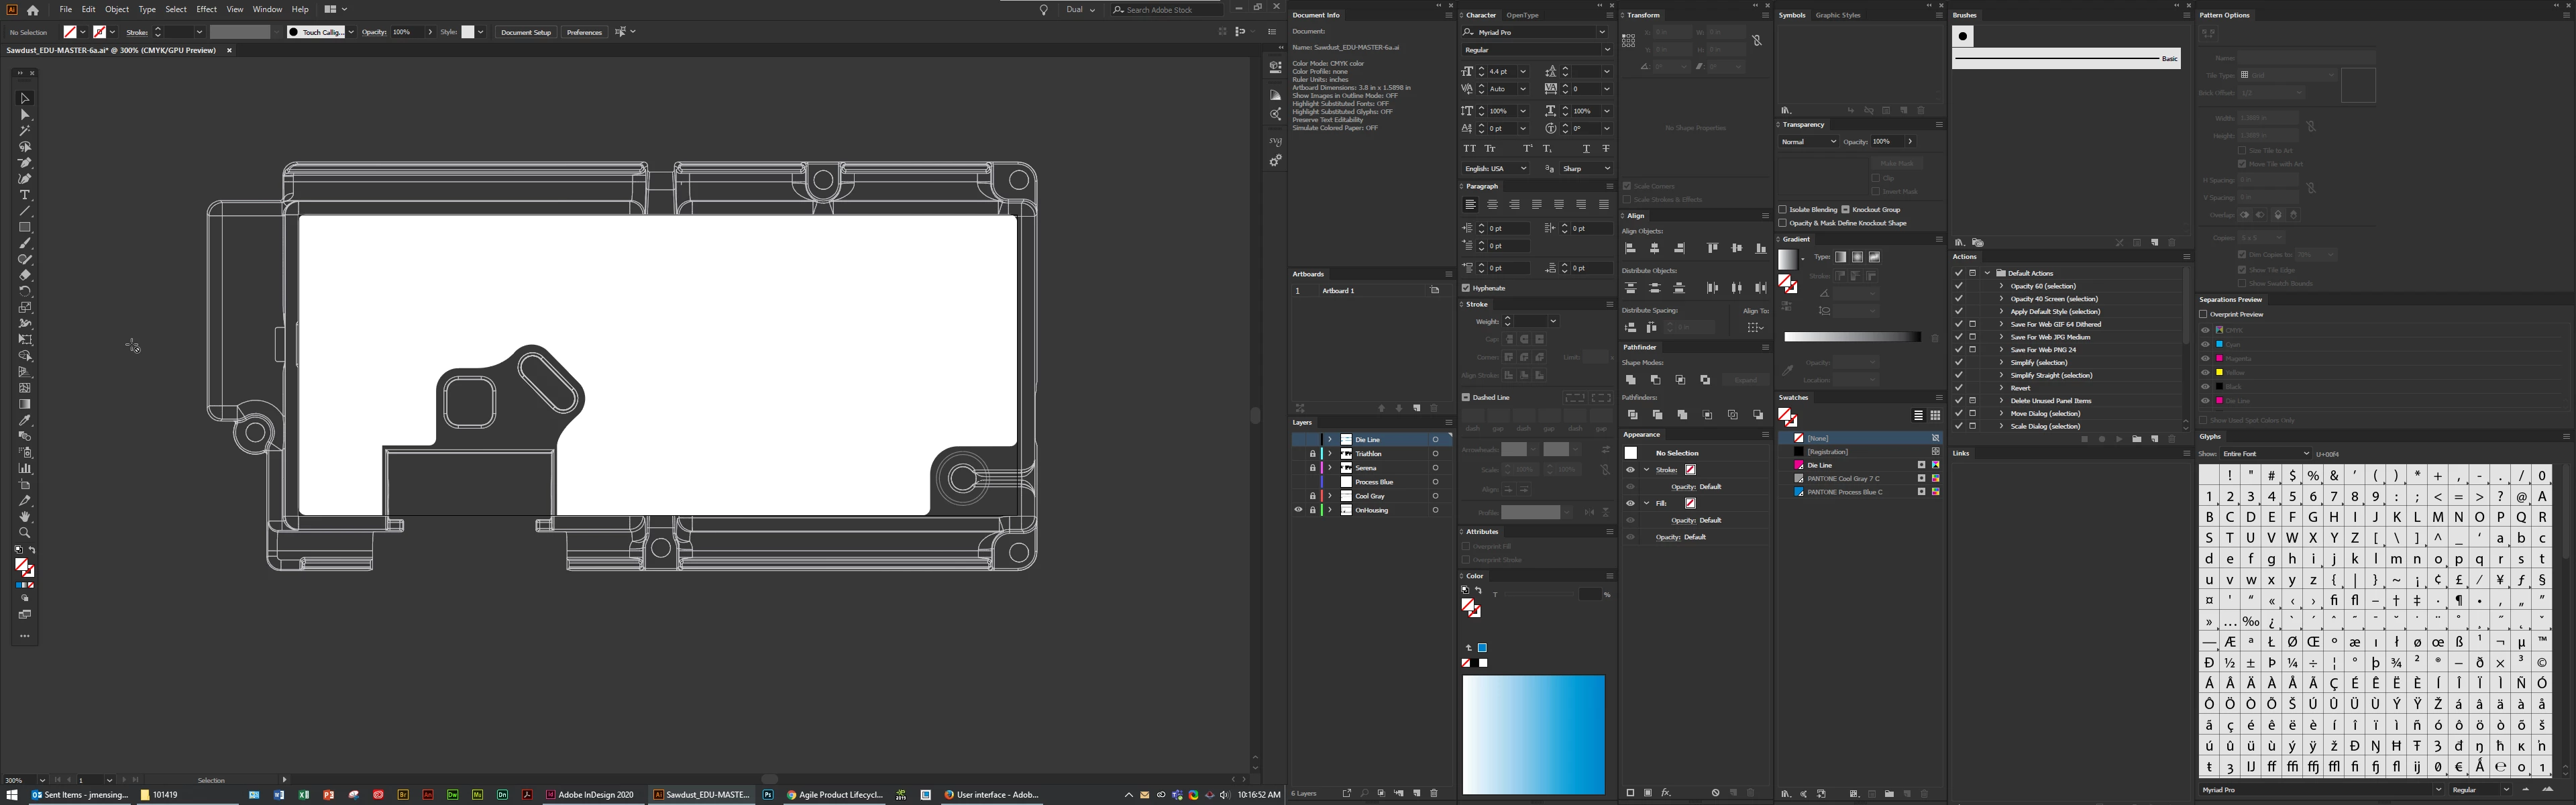The image size is (2576, 805).
Task: Expand the Triathlon layer
Action: [1330, 454]
